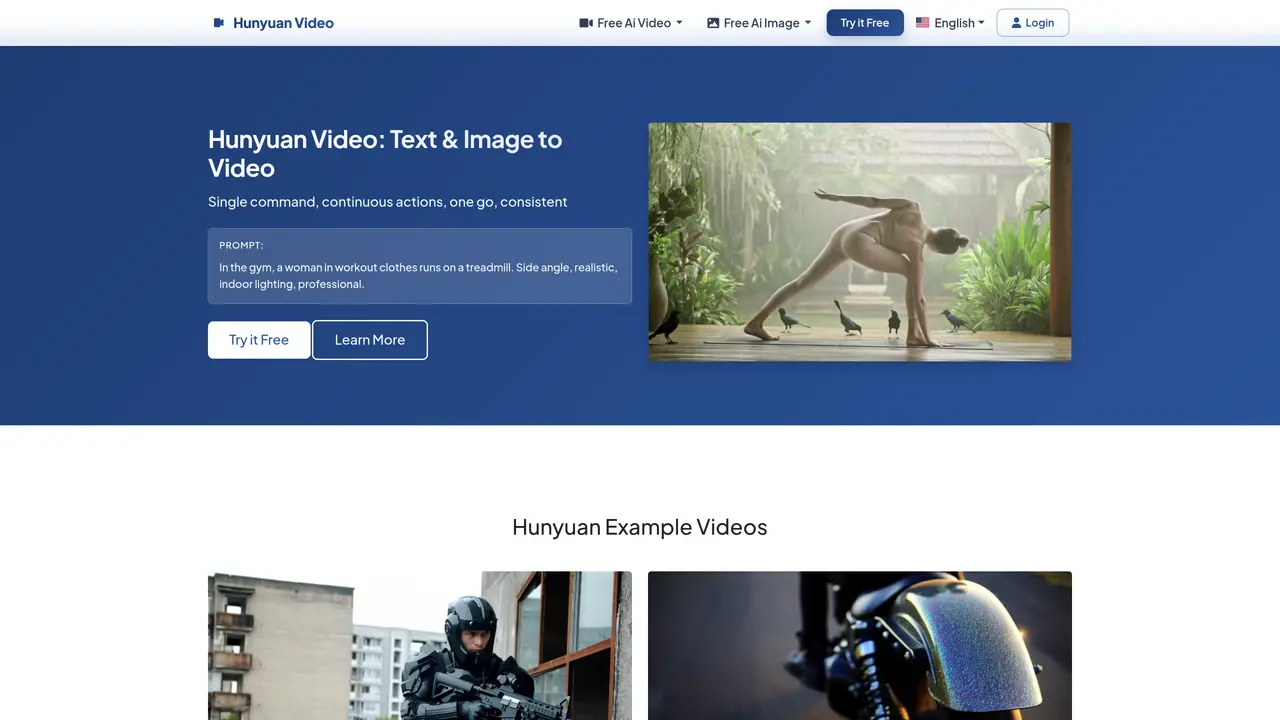Viewport: 1280px width, 720px height.
Task: Click the yoga woman hero video preview
Action: [x=860, y=242]
